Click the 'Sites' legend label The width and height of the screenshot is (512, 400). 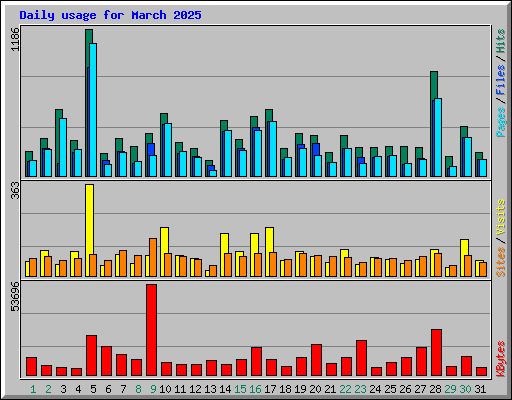[x=501, y=262]
